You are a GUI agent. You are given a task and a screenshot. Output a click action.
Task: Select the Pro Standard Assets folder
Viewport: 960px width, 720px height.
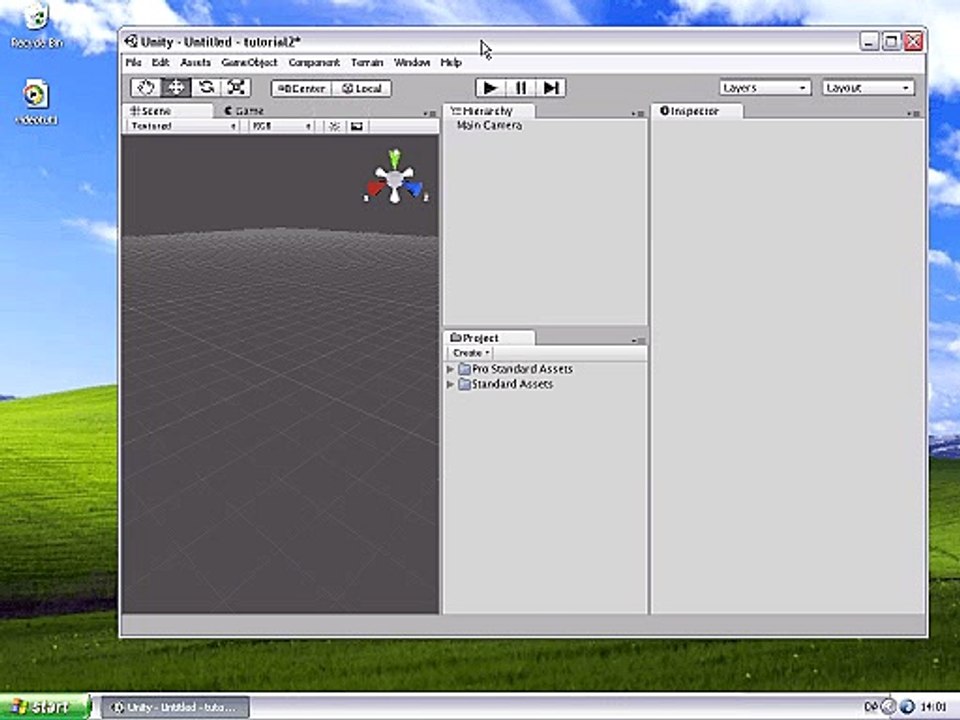(516, 369)
